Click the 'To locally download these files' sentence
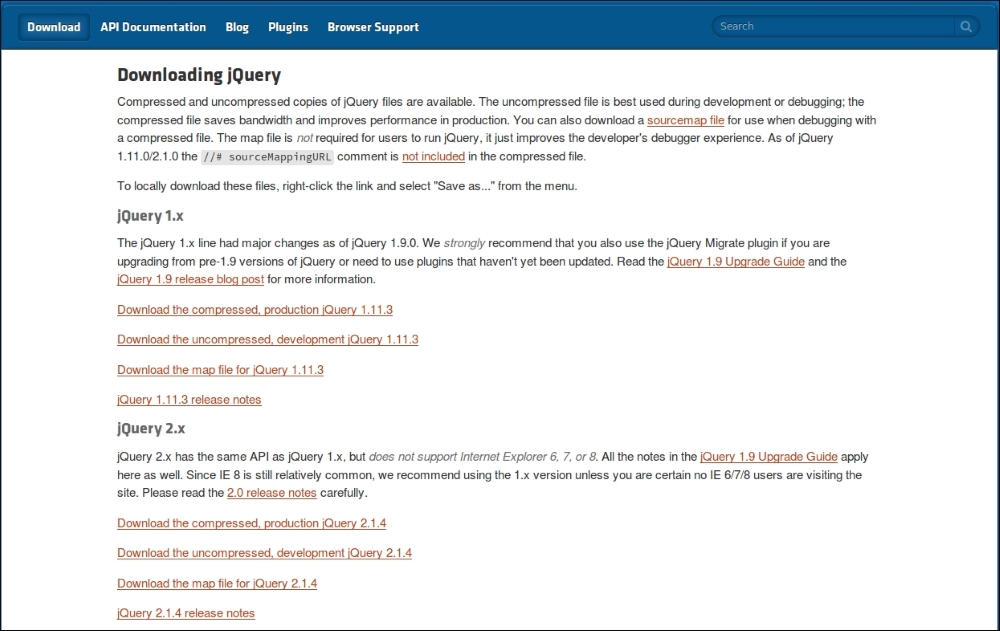 (x=347, y=186)
